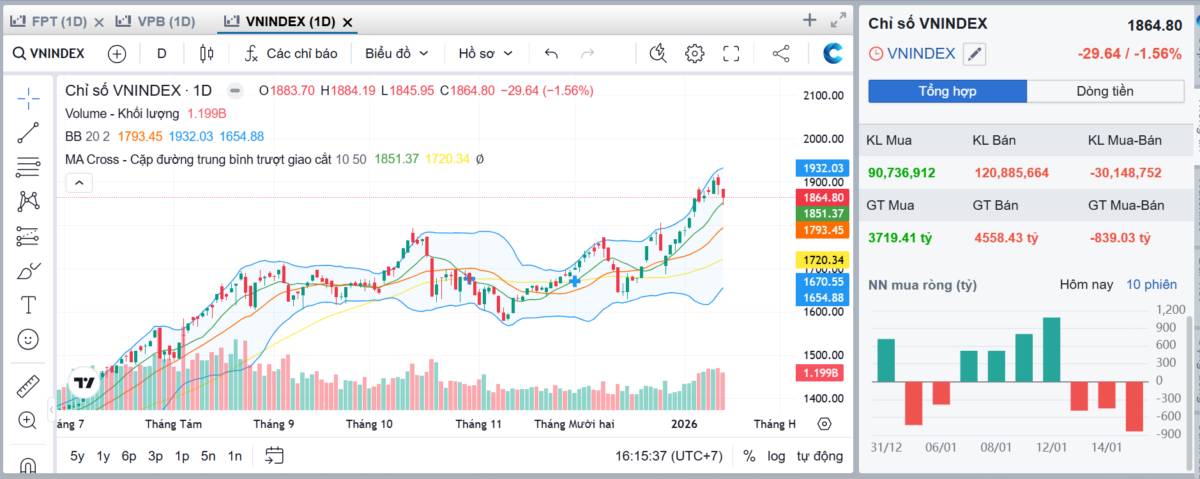Open chart settings gear
The height and width of the screenshot is (479, 1200).
(x=695, y=54)
